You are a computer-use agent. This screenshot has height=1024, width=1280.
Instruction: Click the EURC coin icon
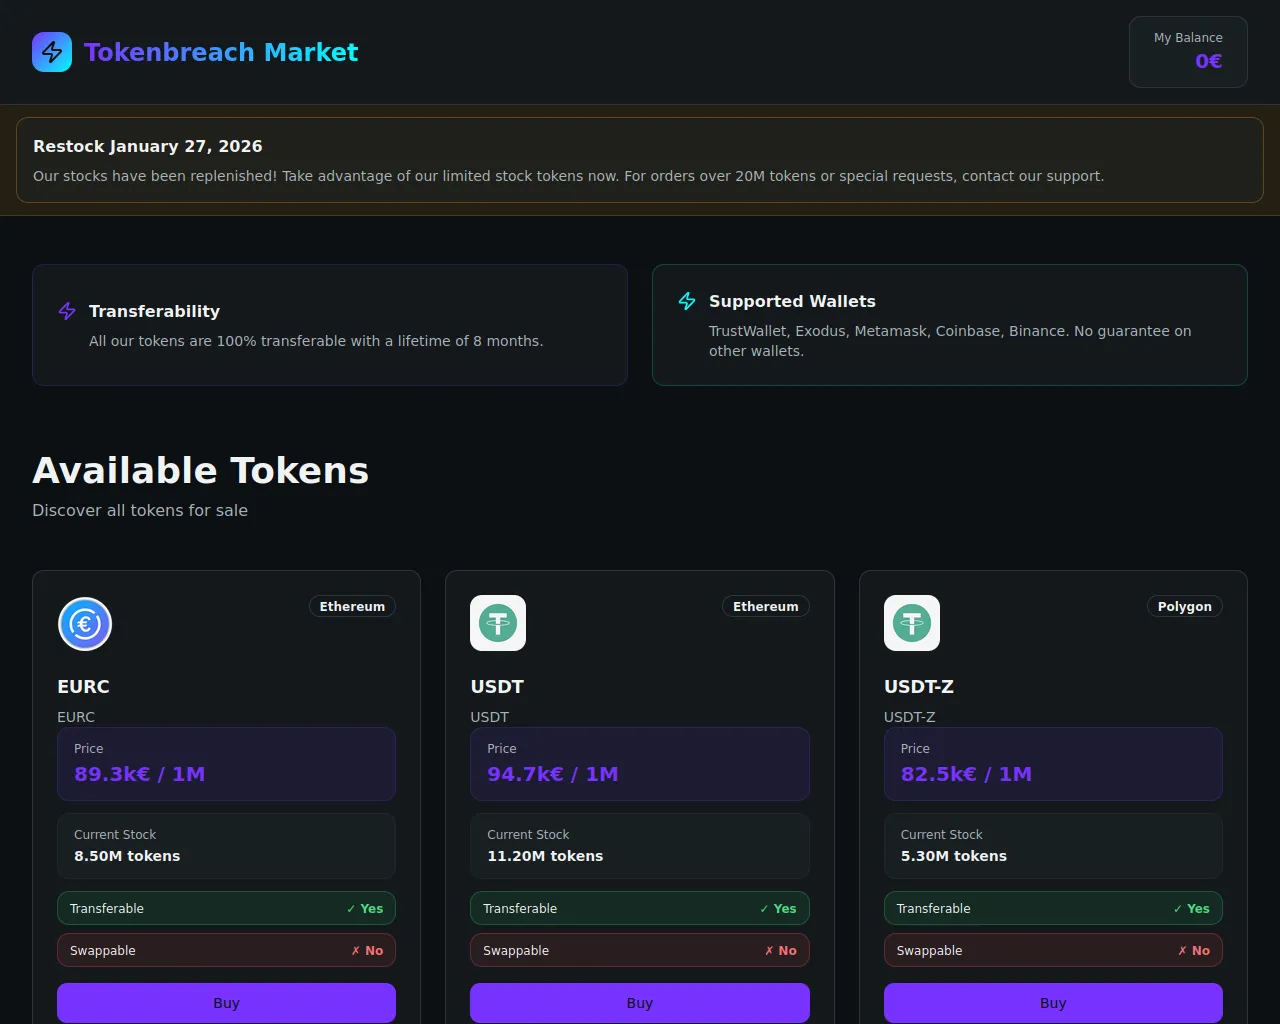[85, 624]
